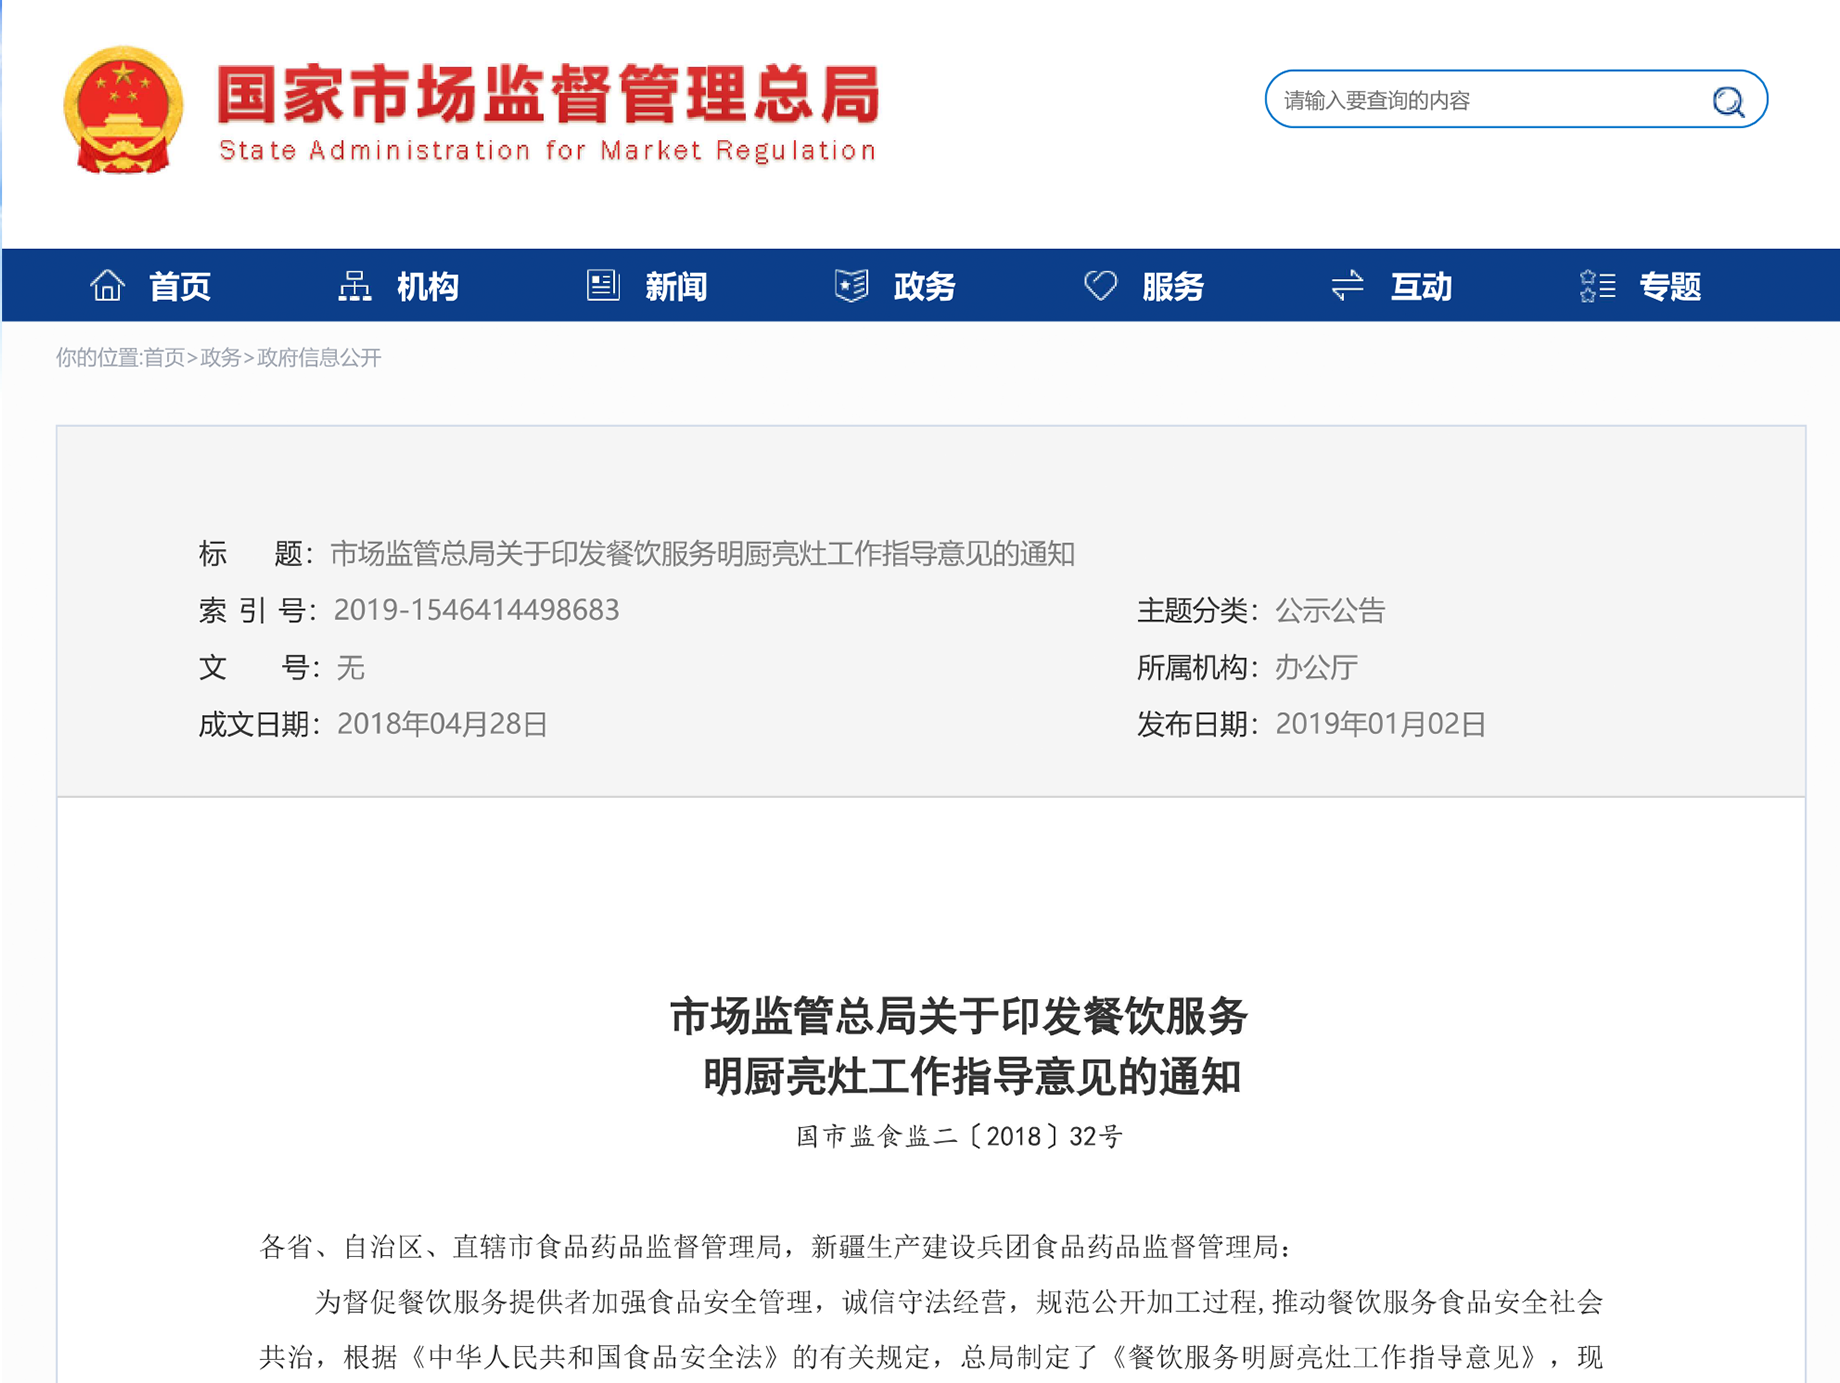Click the star badge icon beside 政务
The height and width of the screenshot is (1383, 1840).
tap(851, 286)
